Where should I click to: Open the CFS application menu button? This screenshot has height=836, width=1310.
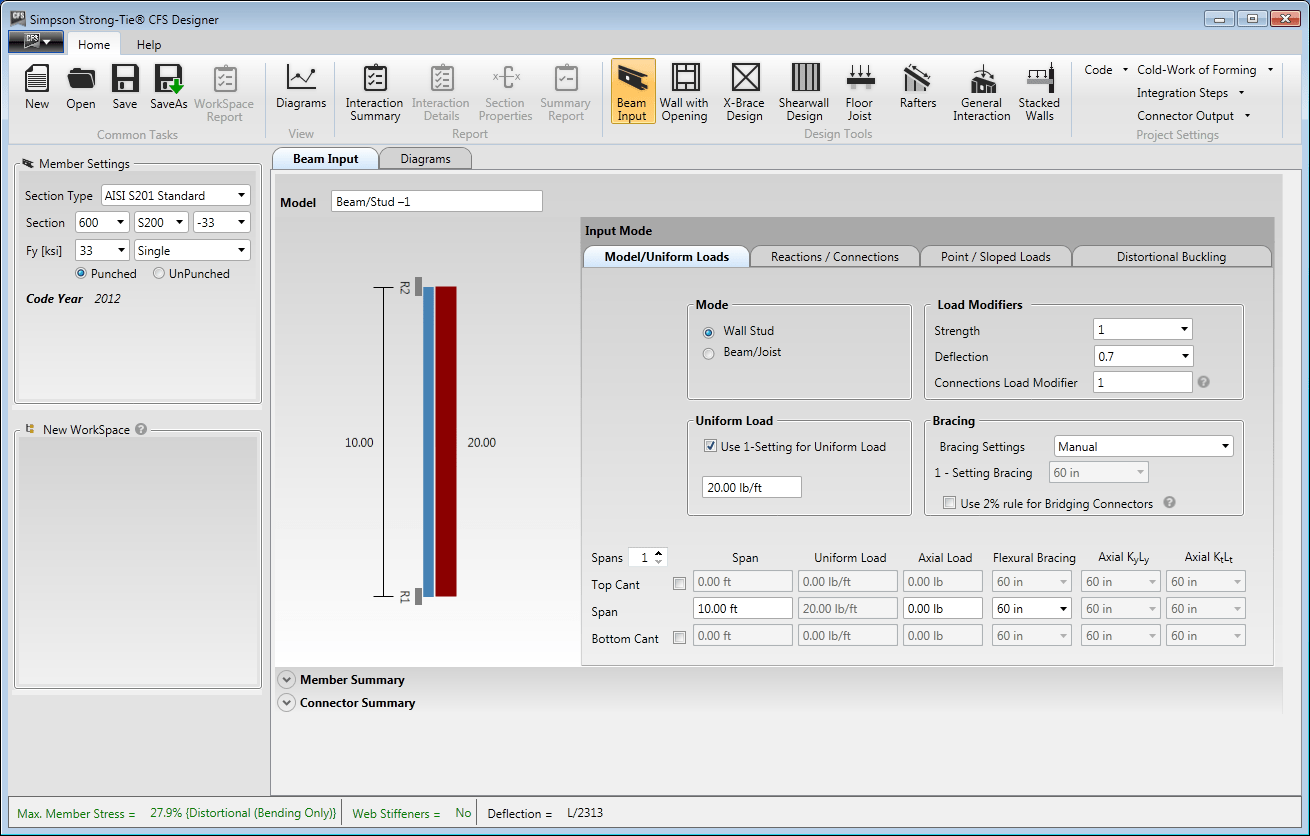(36, 42)
